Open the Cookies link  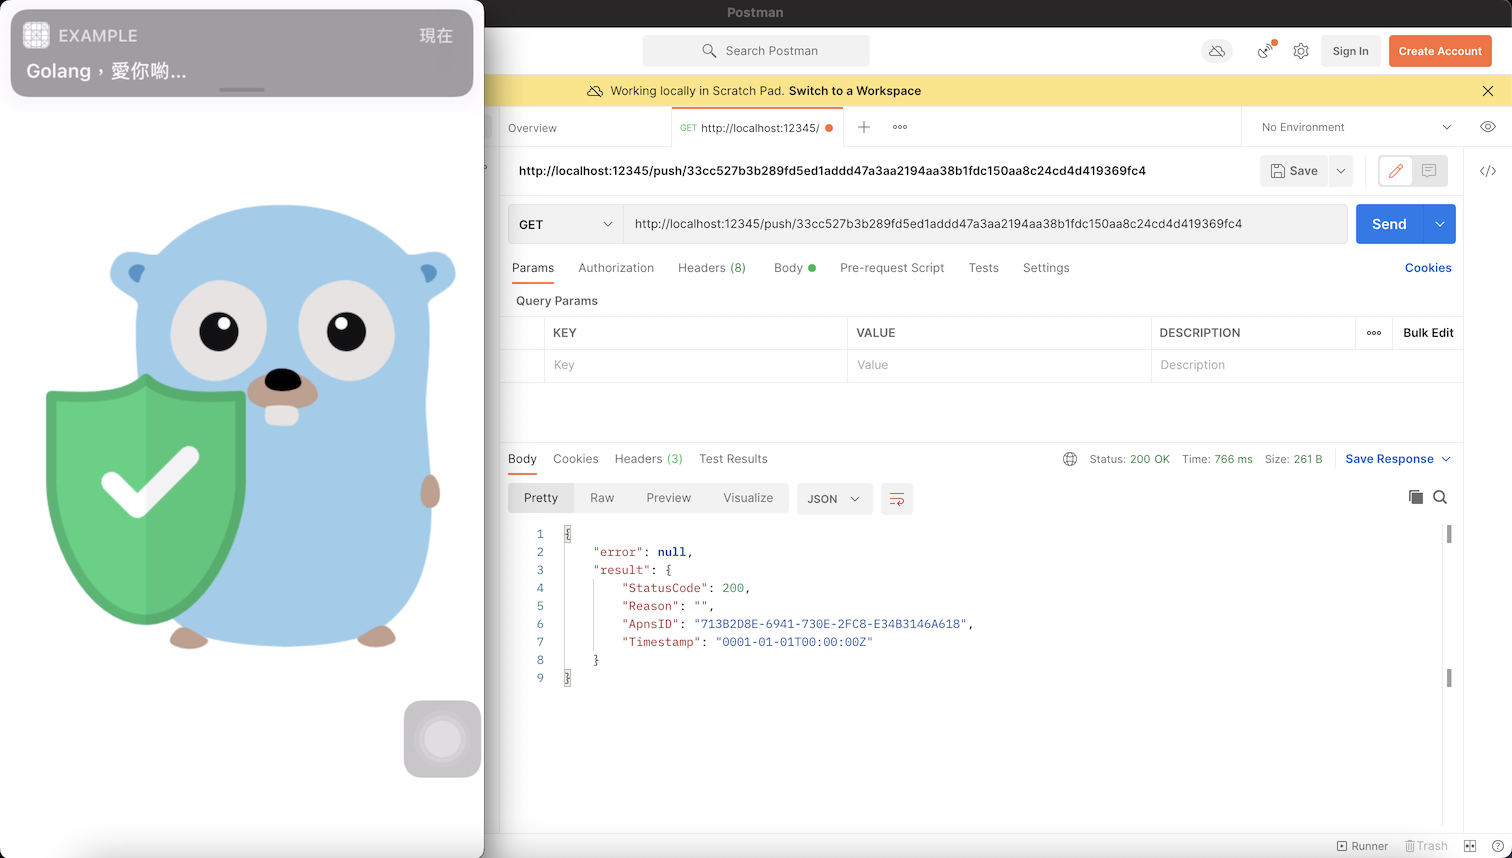click(1428, 268)
